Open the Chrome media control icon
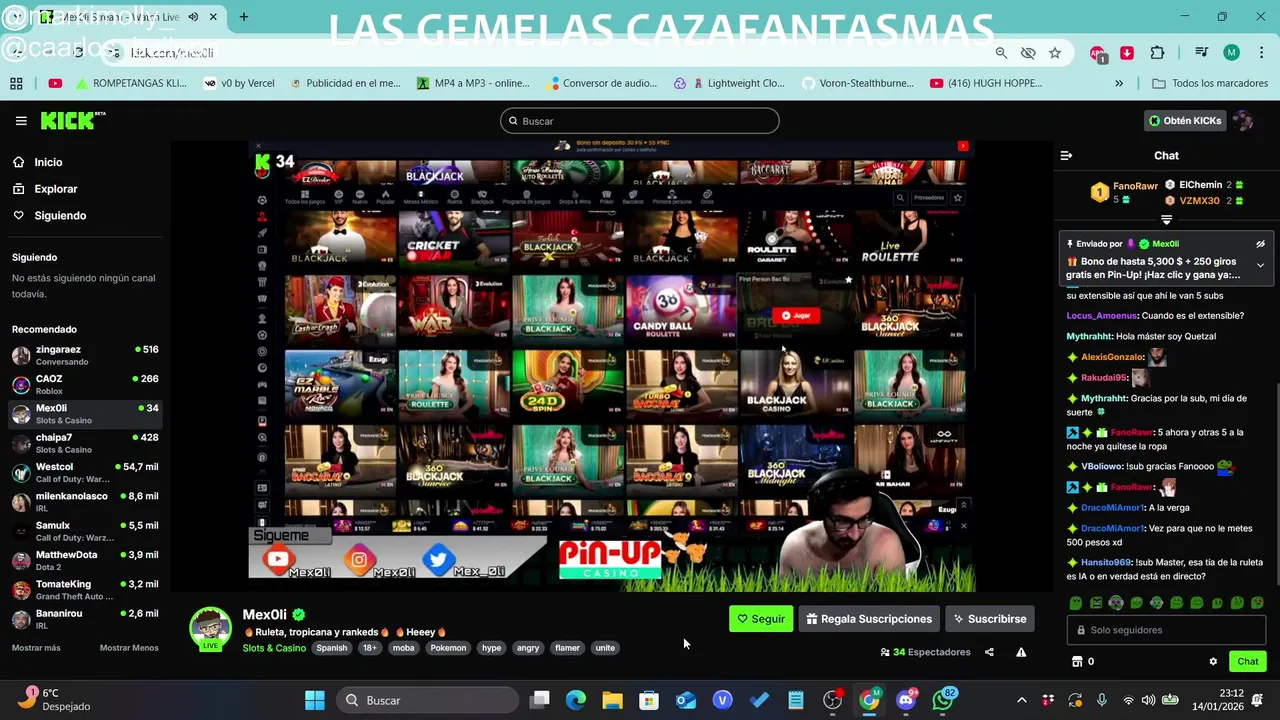The height and width of the screenshot is (720, 1280). (x=1202, y=53)
